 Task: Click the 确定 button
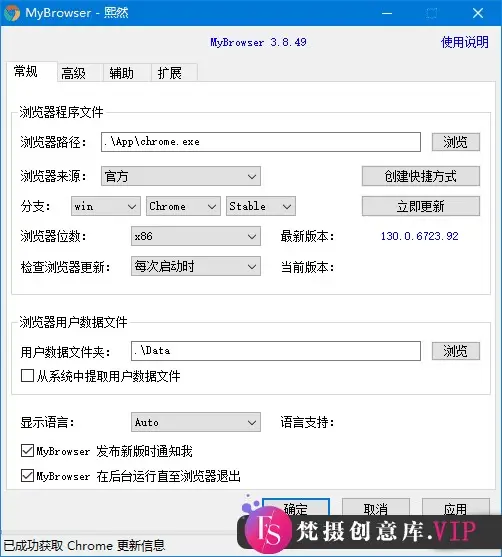(296, 508)
